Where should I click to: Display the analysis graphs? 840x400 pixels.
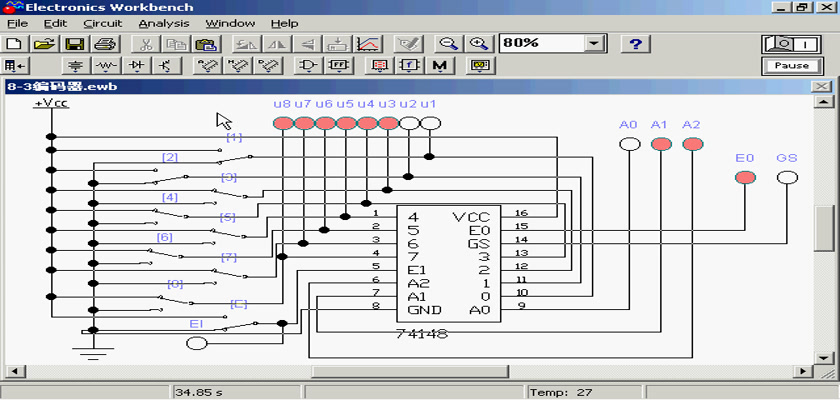(x=368, y=44)
